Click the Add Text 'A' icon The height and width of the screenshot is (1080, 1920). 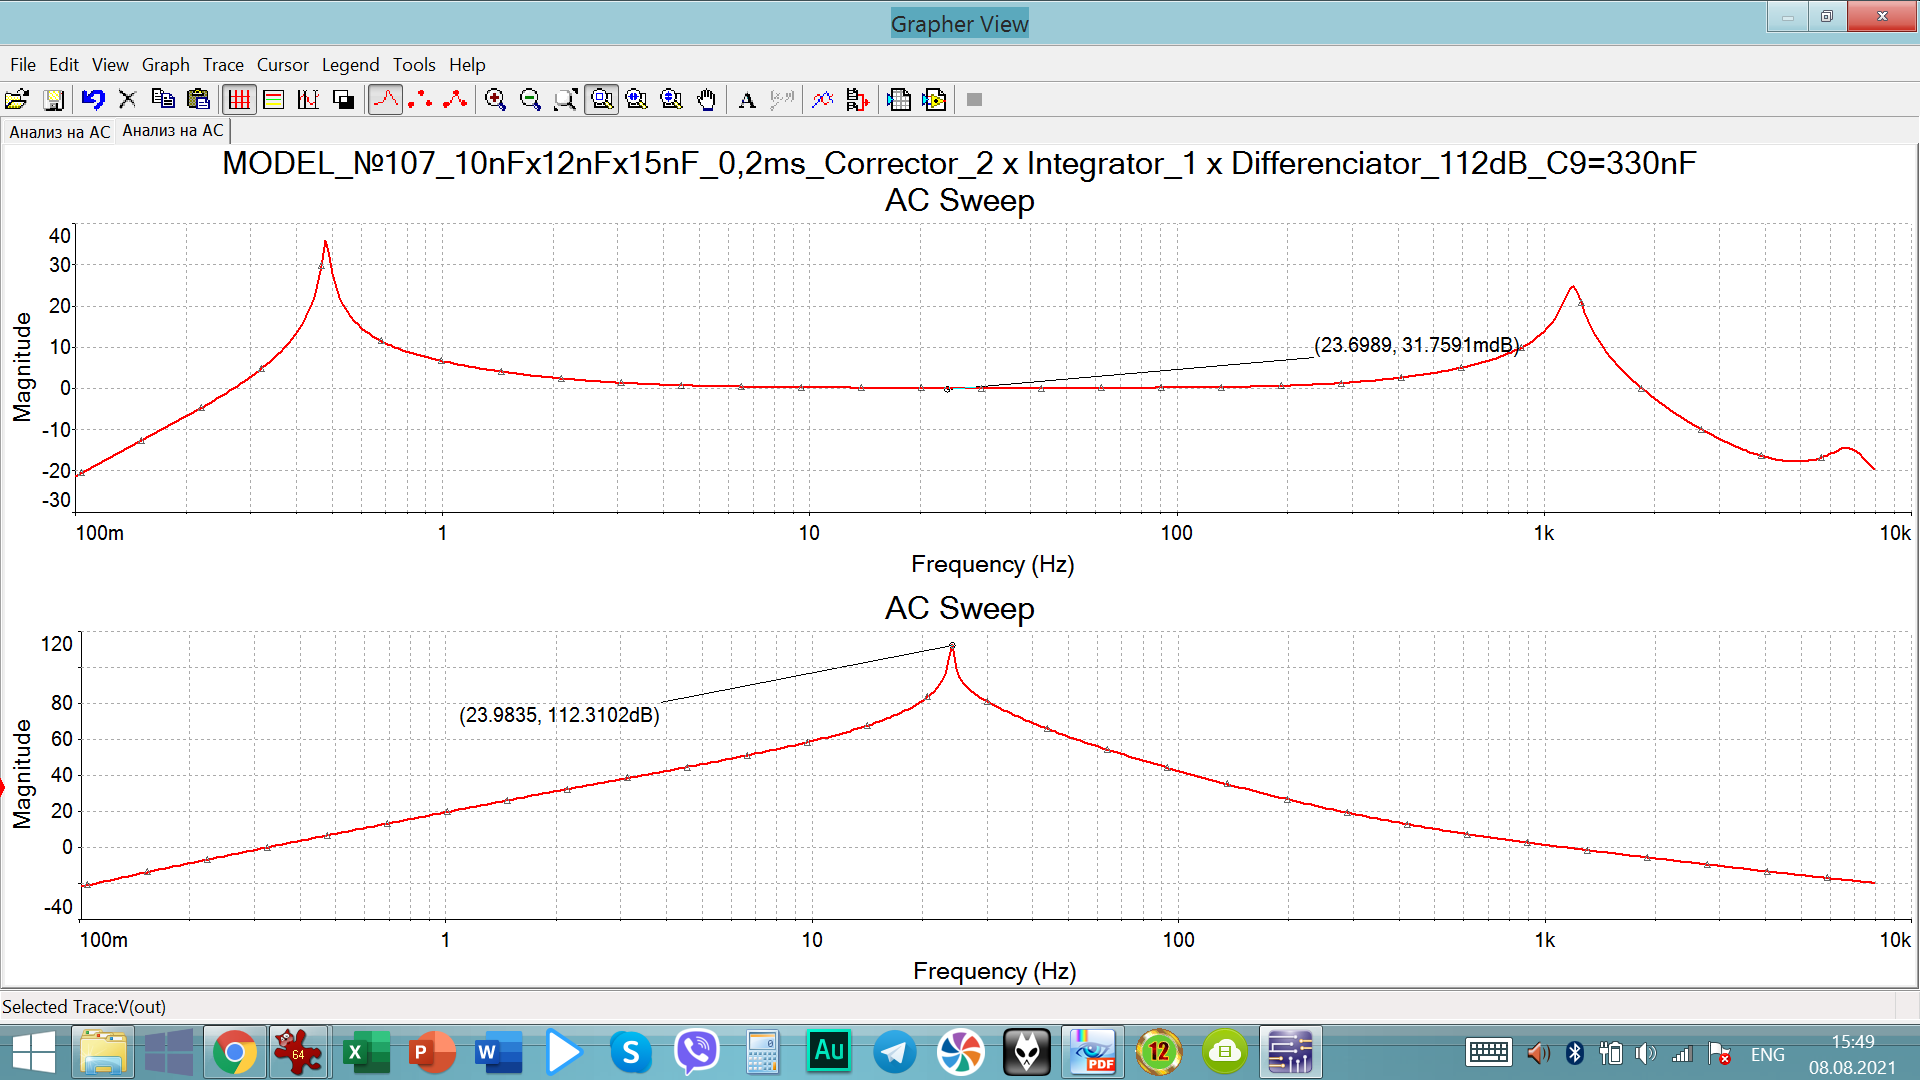747,99
